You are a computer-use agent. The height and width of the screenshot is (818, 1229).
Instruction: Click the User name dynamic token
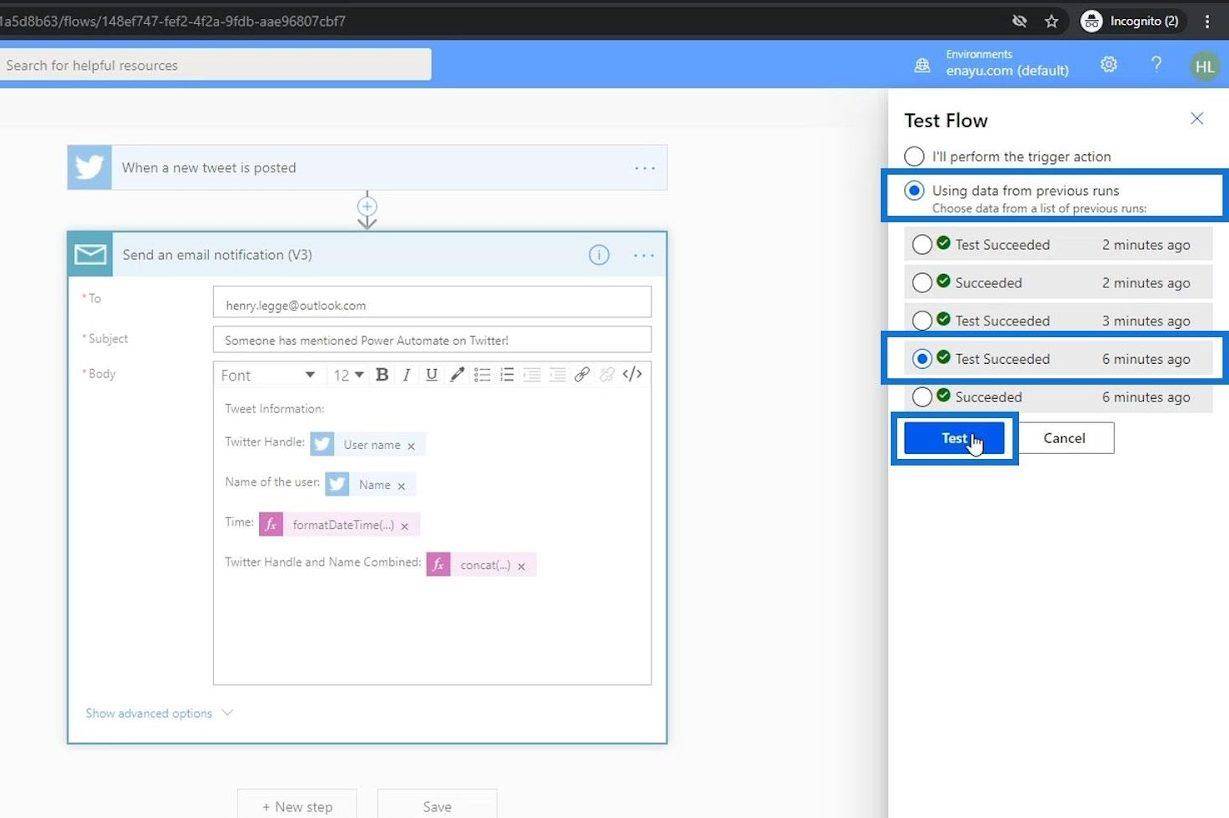[367, 445]
